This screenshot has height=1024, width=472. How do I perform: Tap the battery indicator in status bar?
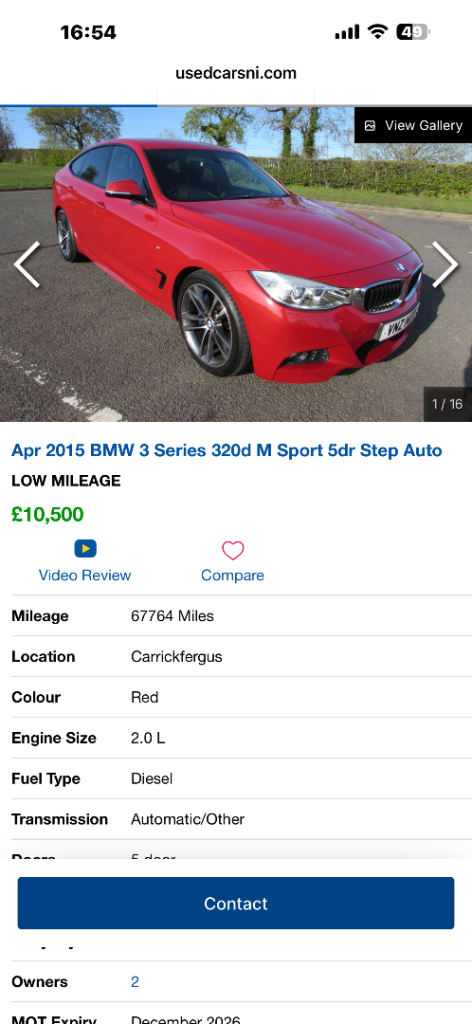414,31
